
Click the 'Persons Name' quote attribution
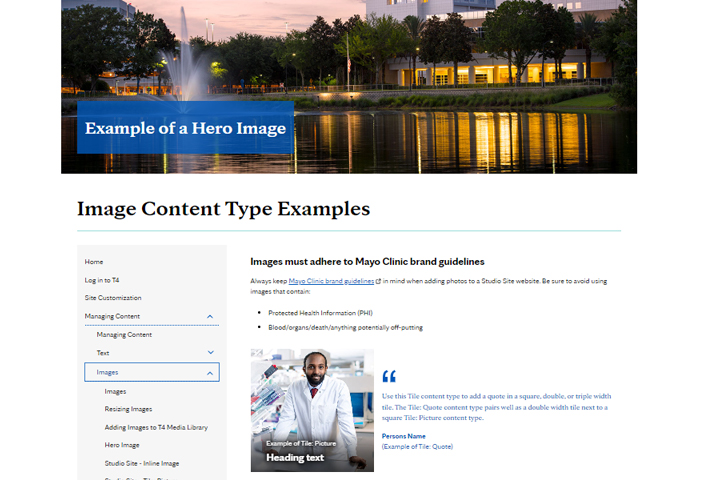404,436
